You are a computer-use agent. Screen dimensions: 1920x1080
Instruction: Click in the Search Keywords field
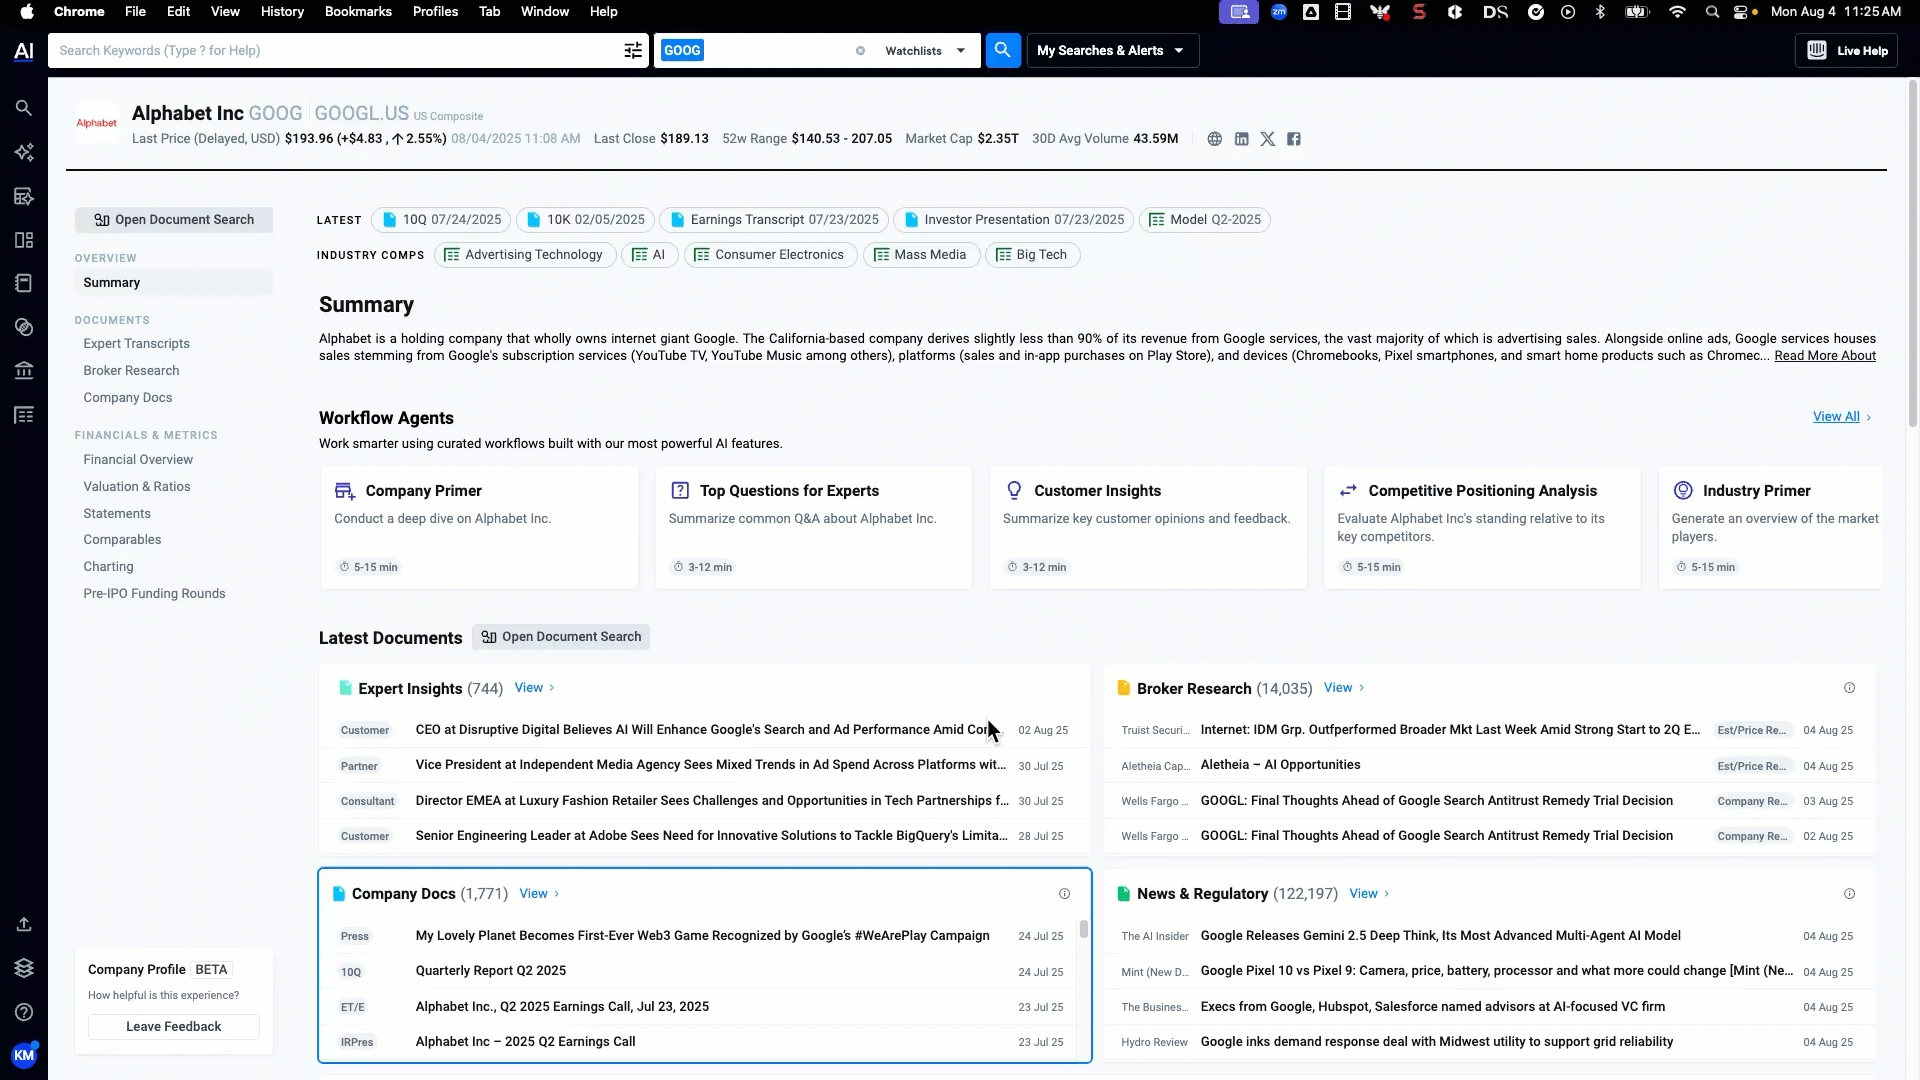click(x=330, y=51)
